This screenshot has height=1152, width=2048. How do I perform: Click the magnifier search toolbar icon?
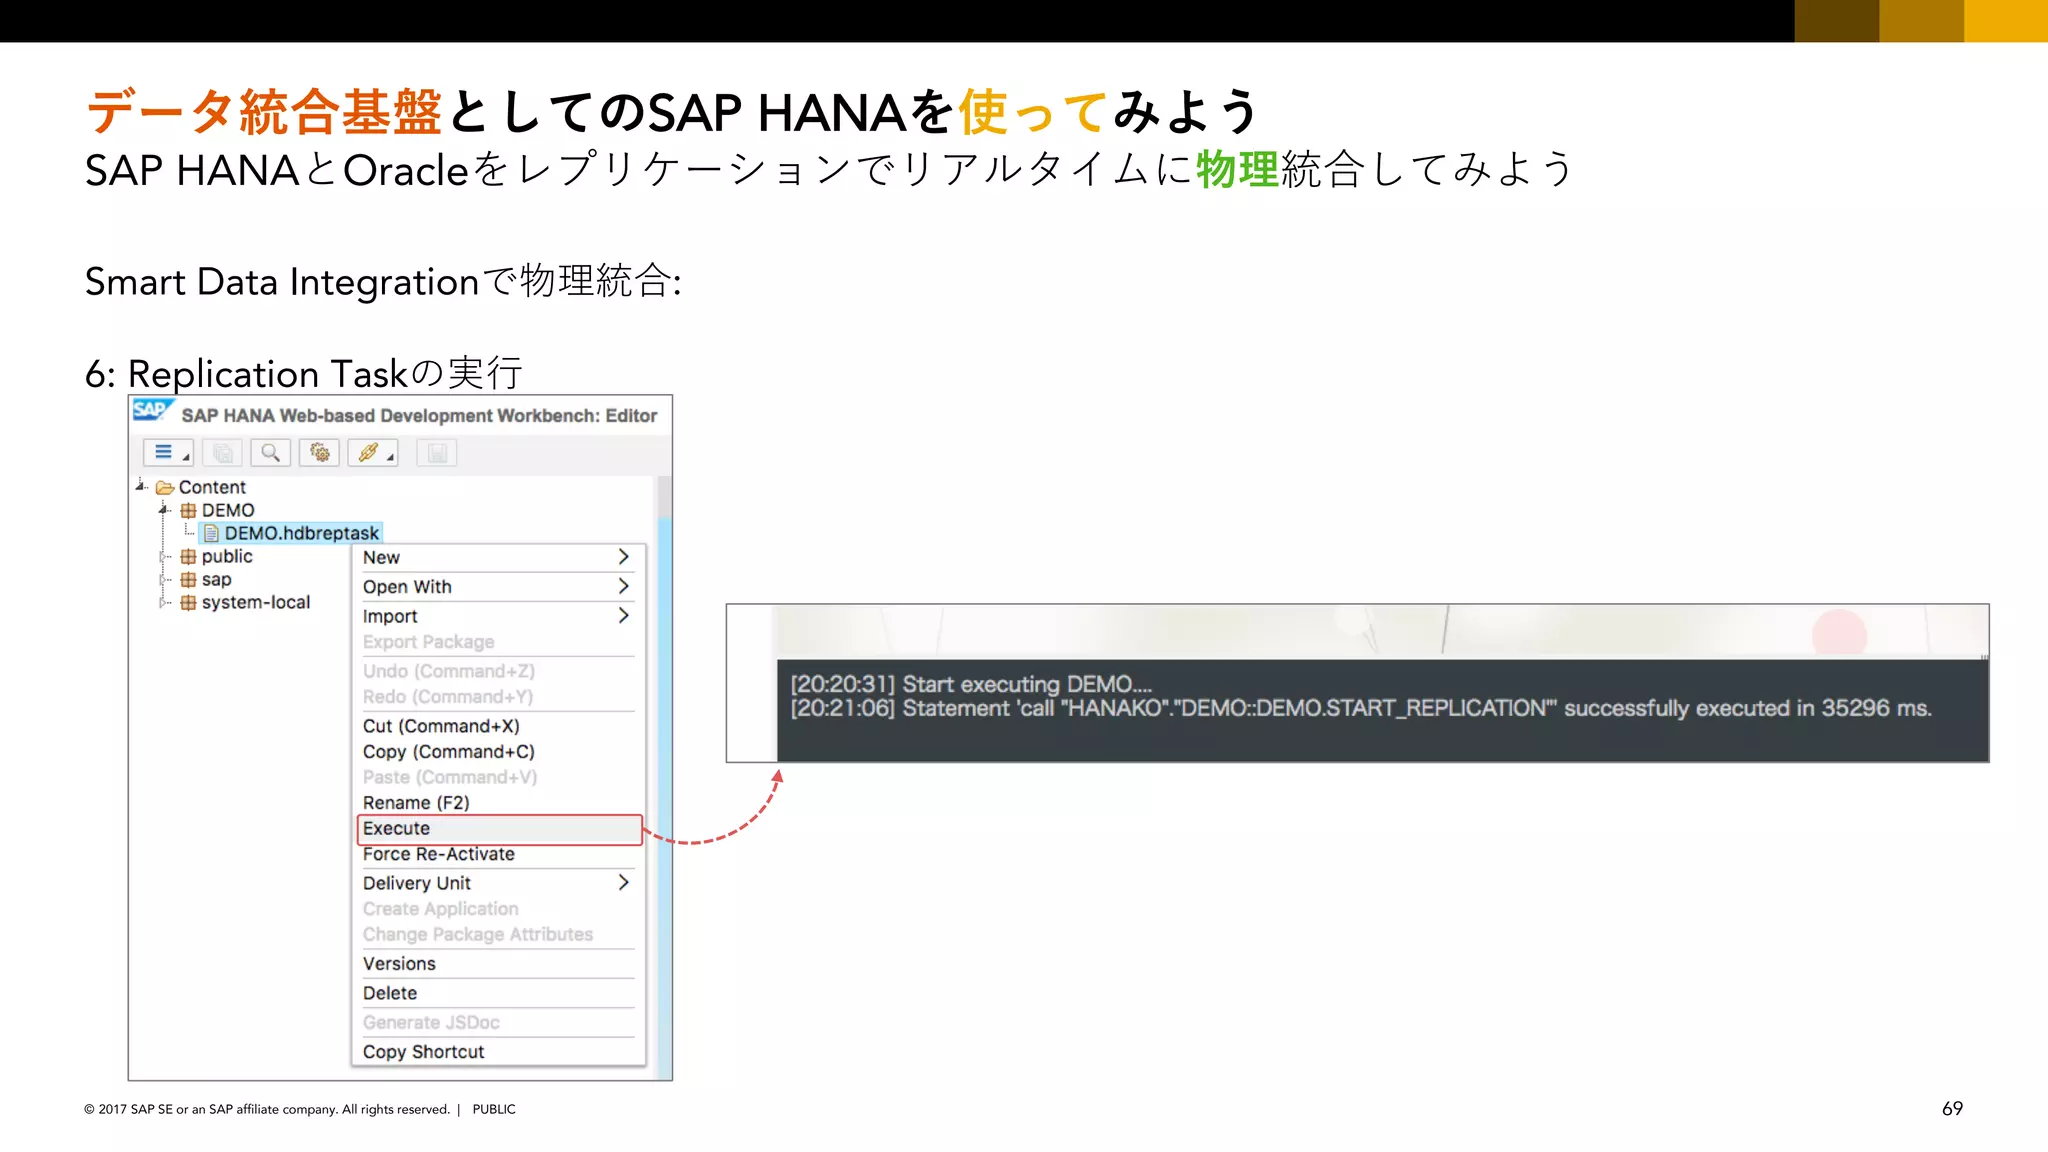[x=270, y=453]
